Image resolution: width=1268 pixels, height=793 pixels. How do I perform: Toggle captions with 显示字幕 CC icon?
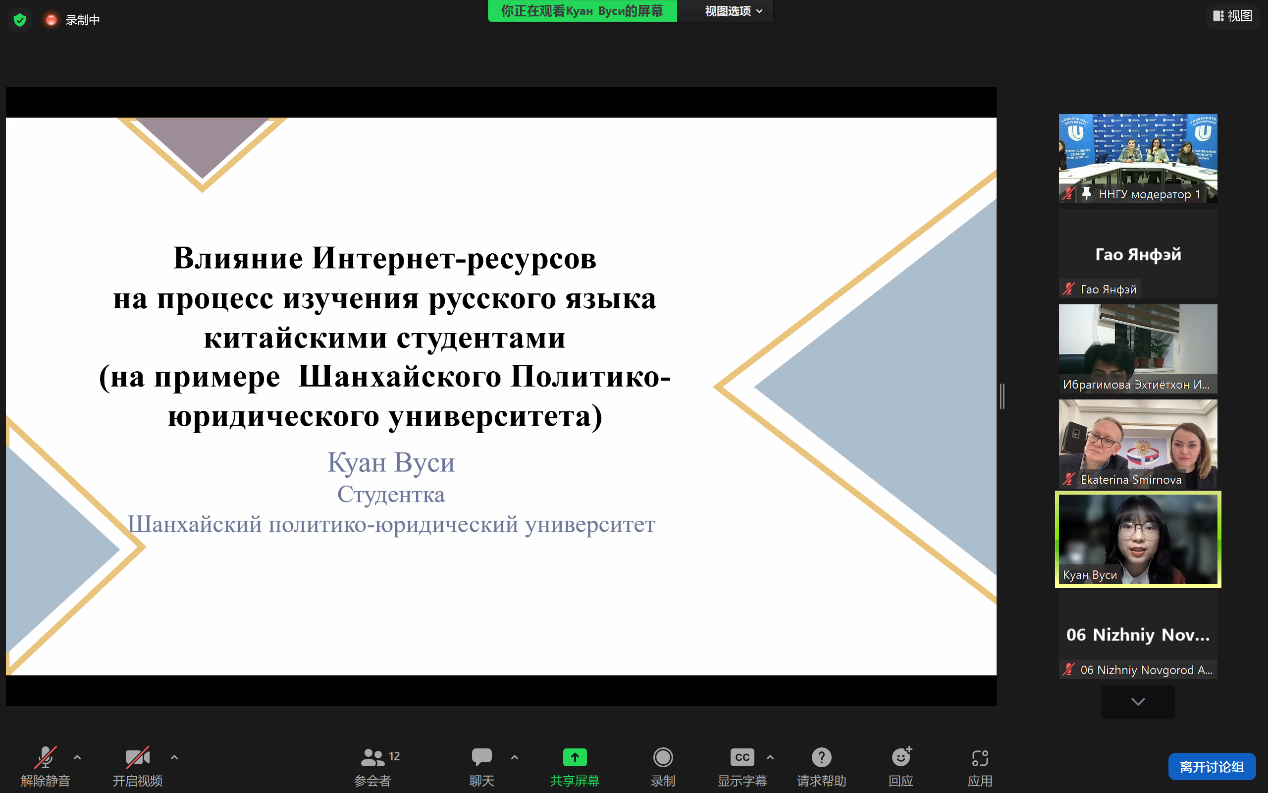742,757
